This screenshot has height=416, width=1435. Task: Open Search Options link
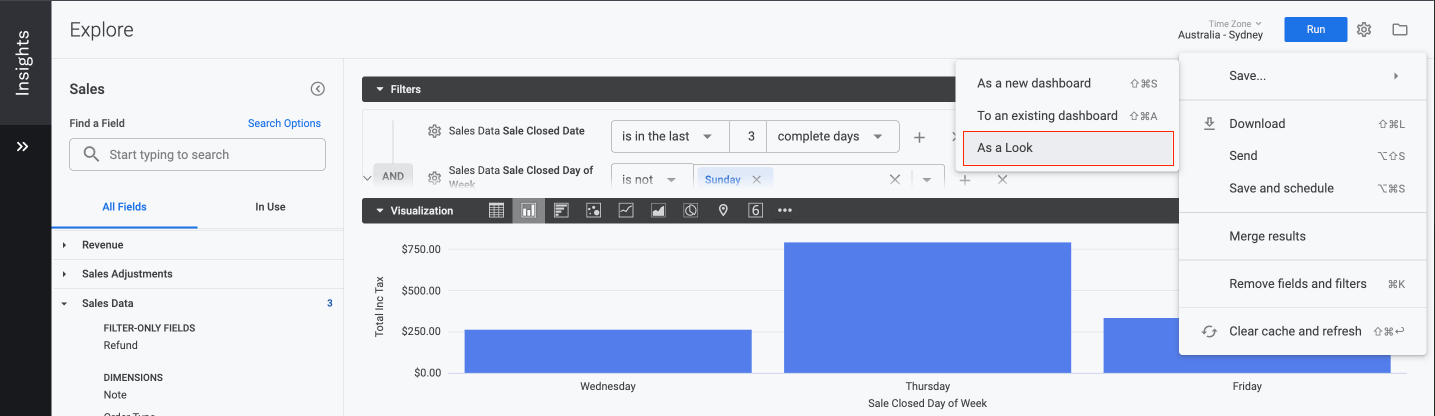point(284,123)
